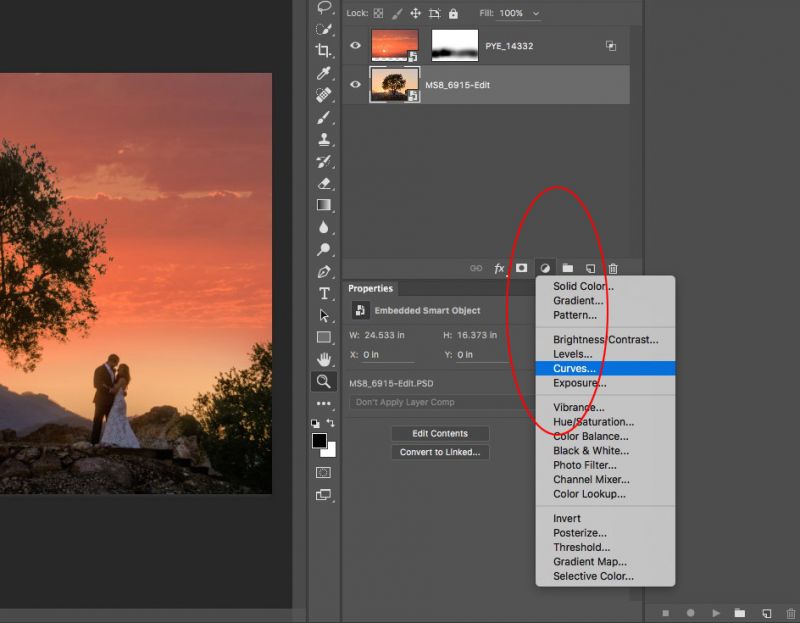Click the Edit Contents button
This screenshot has height=623, width=800.
coord(440,433)
